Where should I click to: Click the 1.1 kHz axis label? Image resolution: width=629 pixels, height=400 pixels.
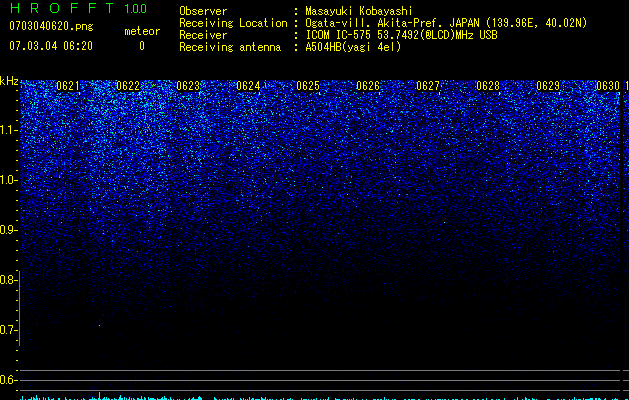point(7,130)
